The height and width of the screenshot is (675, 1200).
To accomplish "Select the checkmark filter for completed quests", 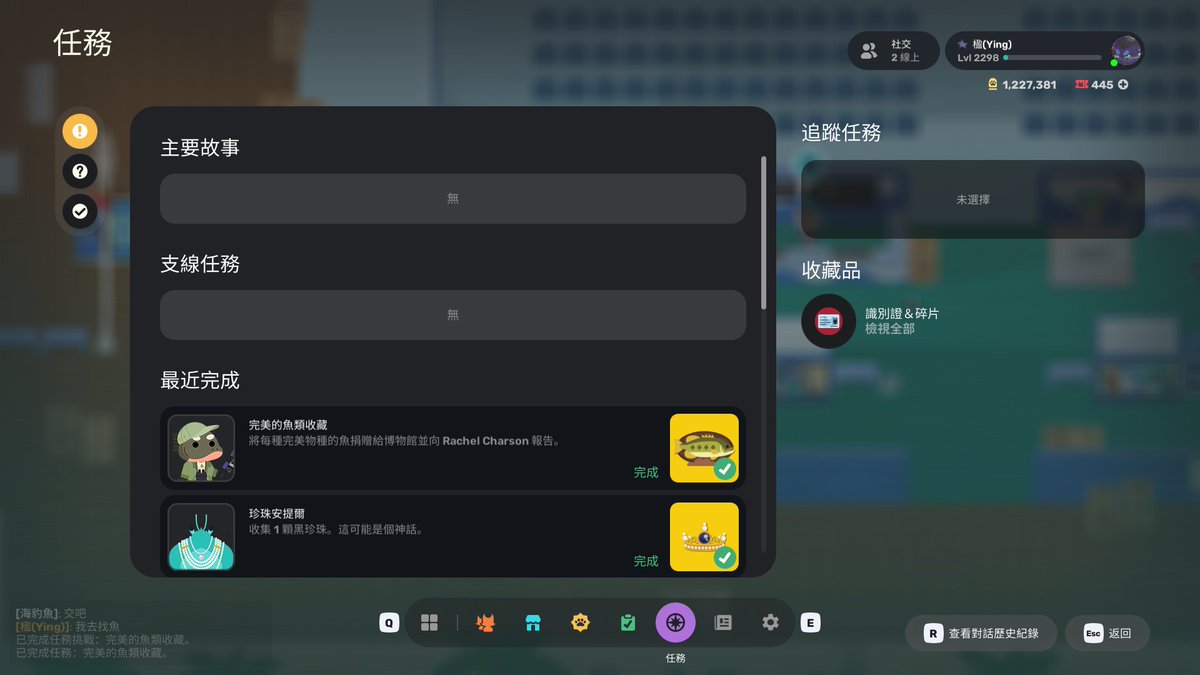I will [80, 211].
